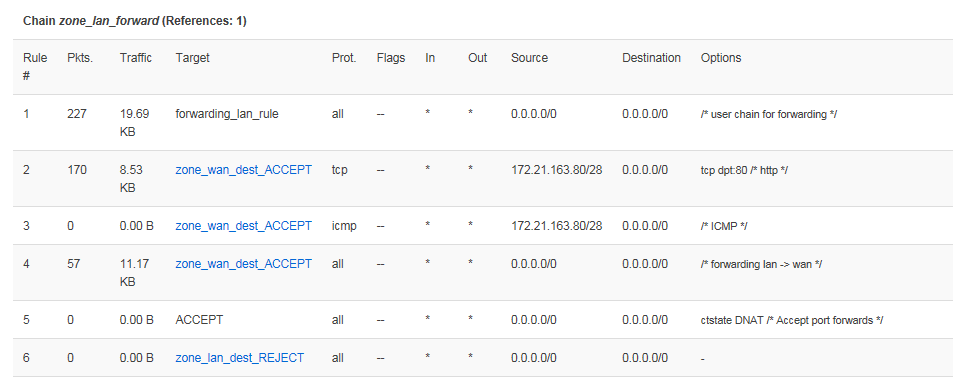Select source 172.21.163.80/28 in rule 2
962x384 pixels.
[556, 169]
